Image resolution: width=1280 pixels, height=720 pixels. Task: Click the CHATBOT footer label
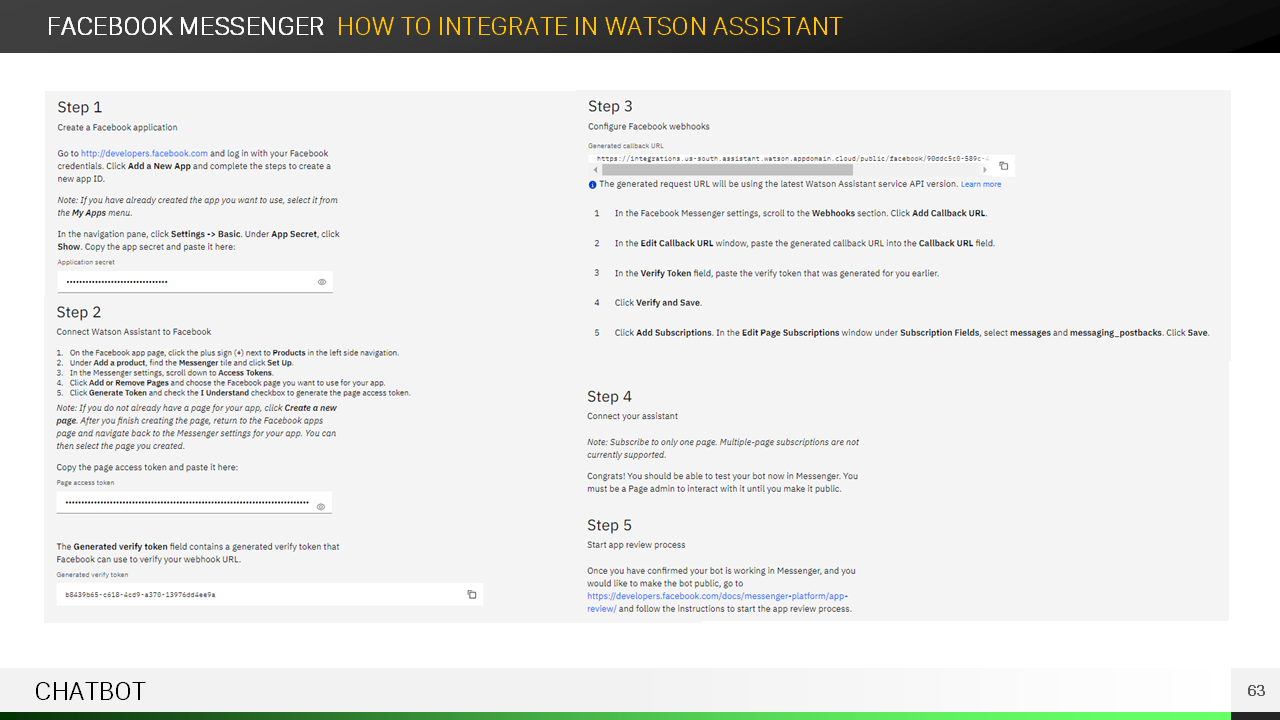tap(90, 691)
